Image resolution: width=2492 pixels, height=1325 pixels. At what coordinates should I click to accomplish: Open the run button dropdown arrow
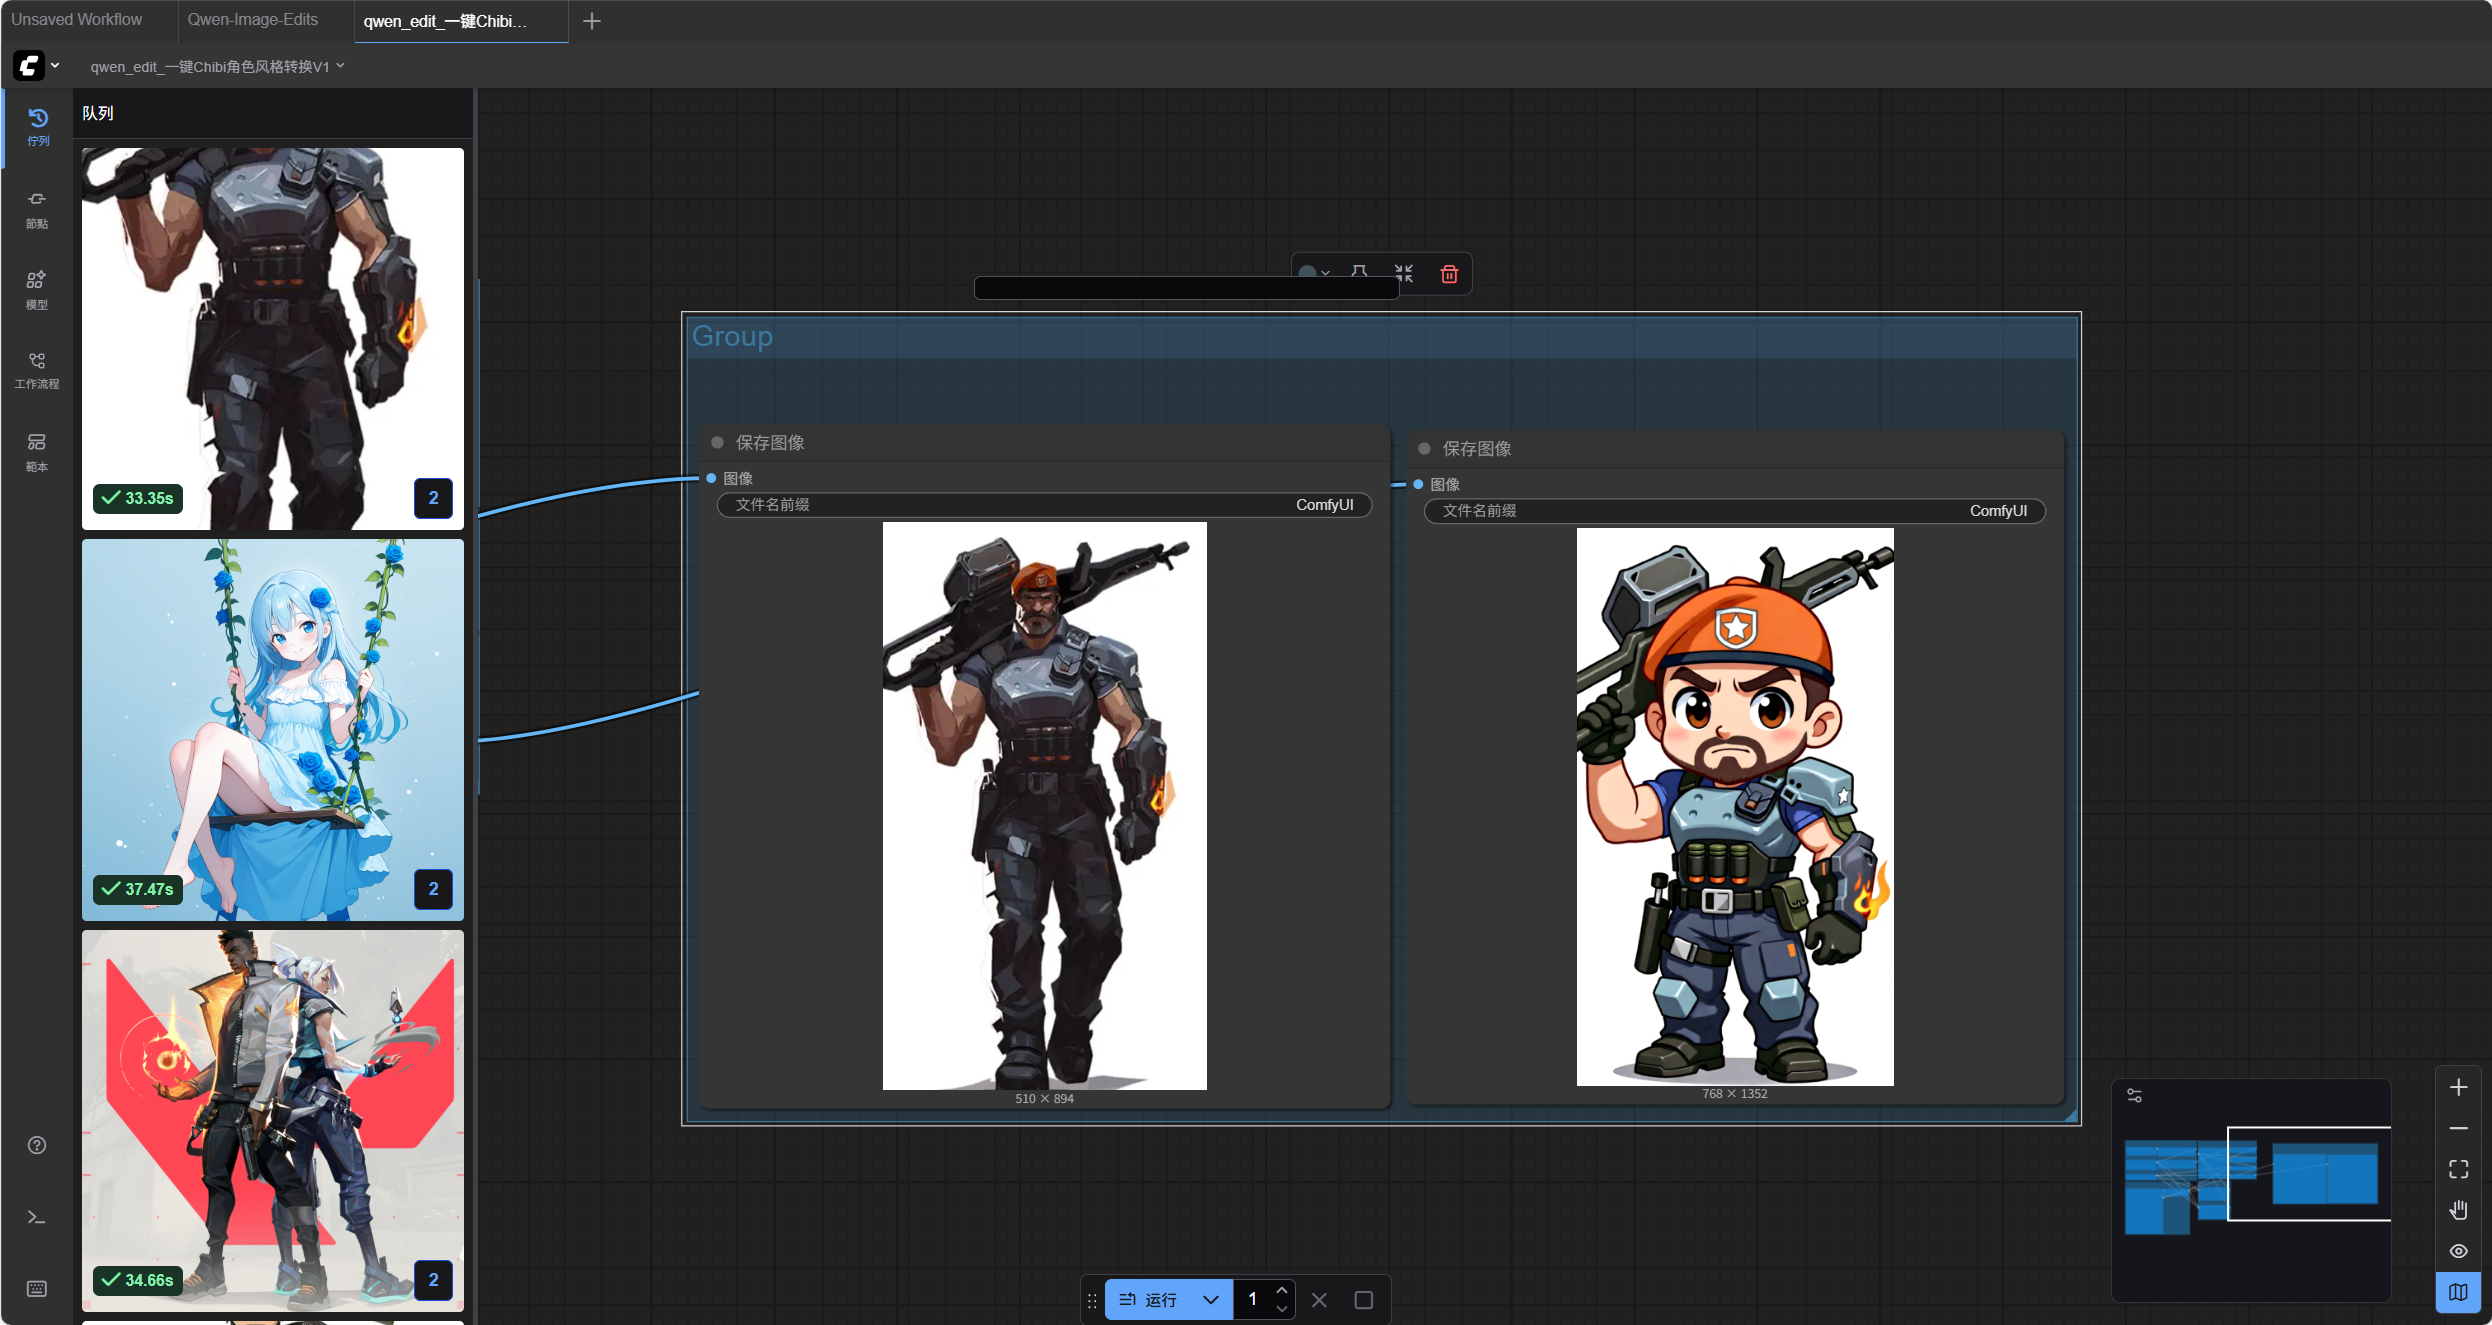pyautogui.click(x=1211, y=1300)
